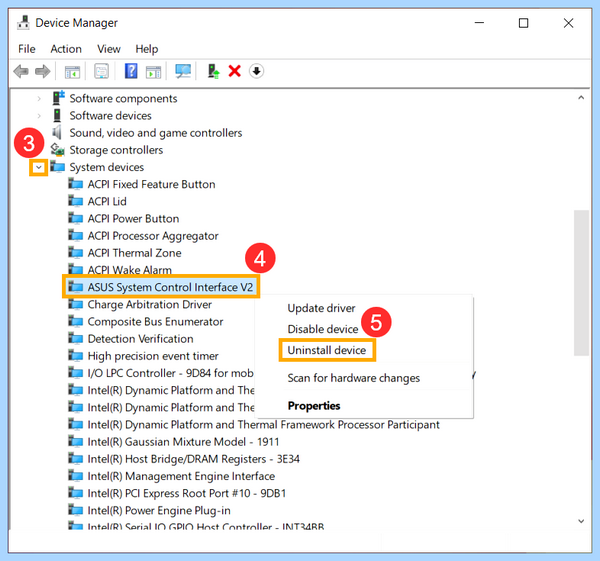Click the Show/Hide Action Pane toolbar icon
Viewport: 600px width, 561px height.
[153, 72]
